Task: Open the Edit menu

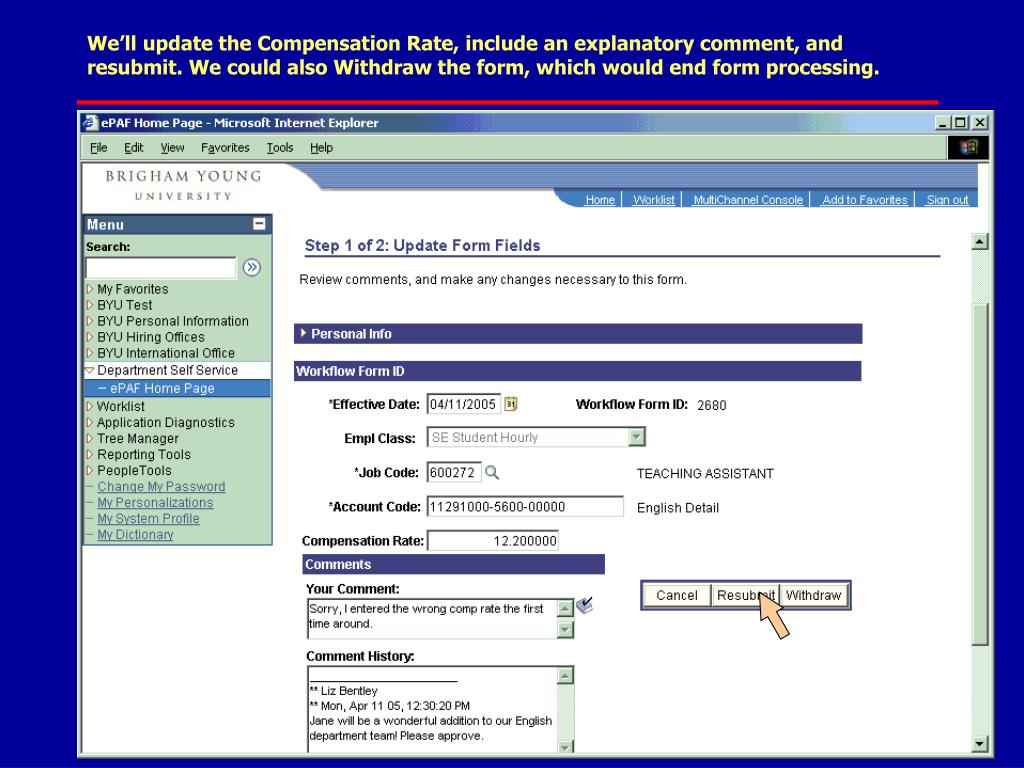Action: 134,148
